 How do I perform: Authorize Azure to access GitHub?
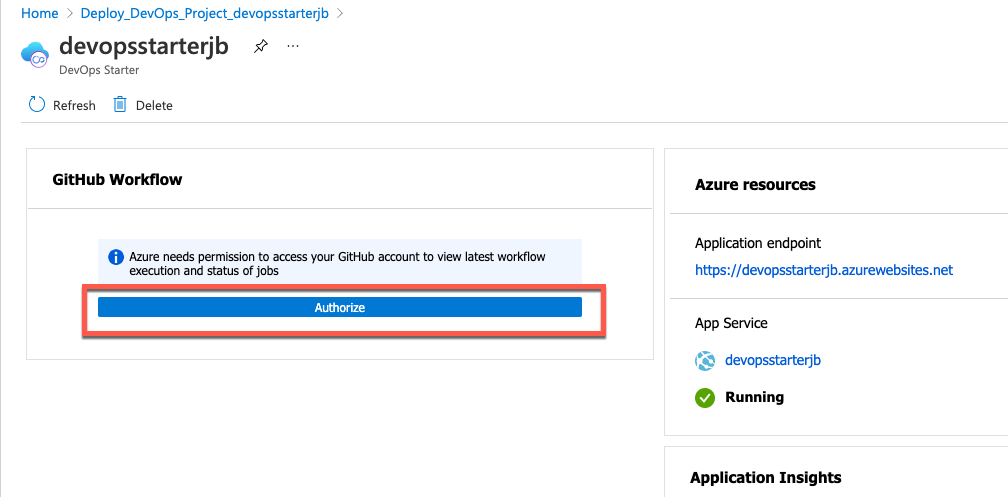tap(339, 307)
